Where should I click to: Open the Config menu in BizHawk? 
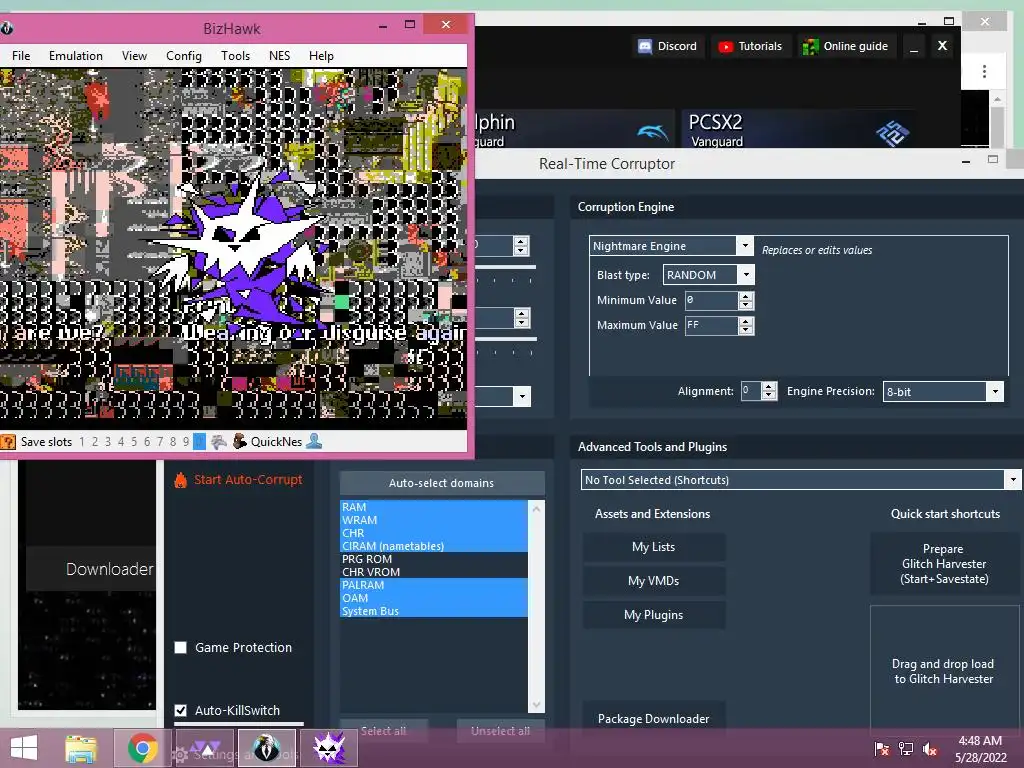coord(184,56)
